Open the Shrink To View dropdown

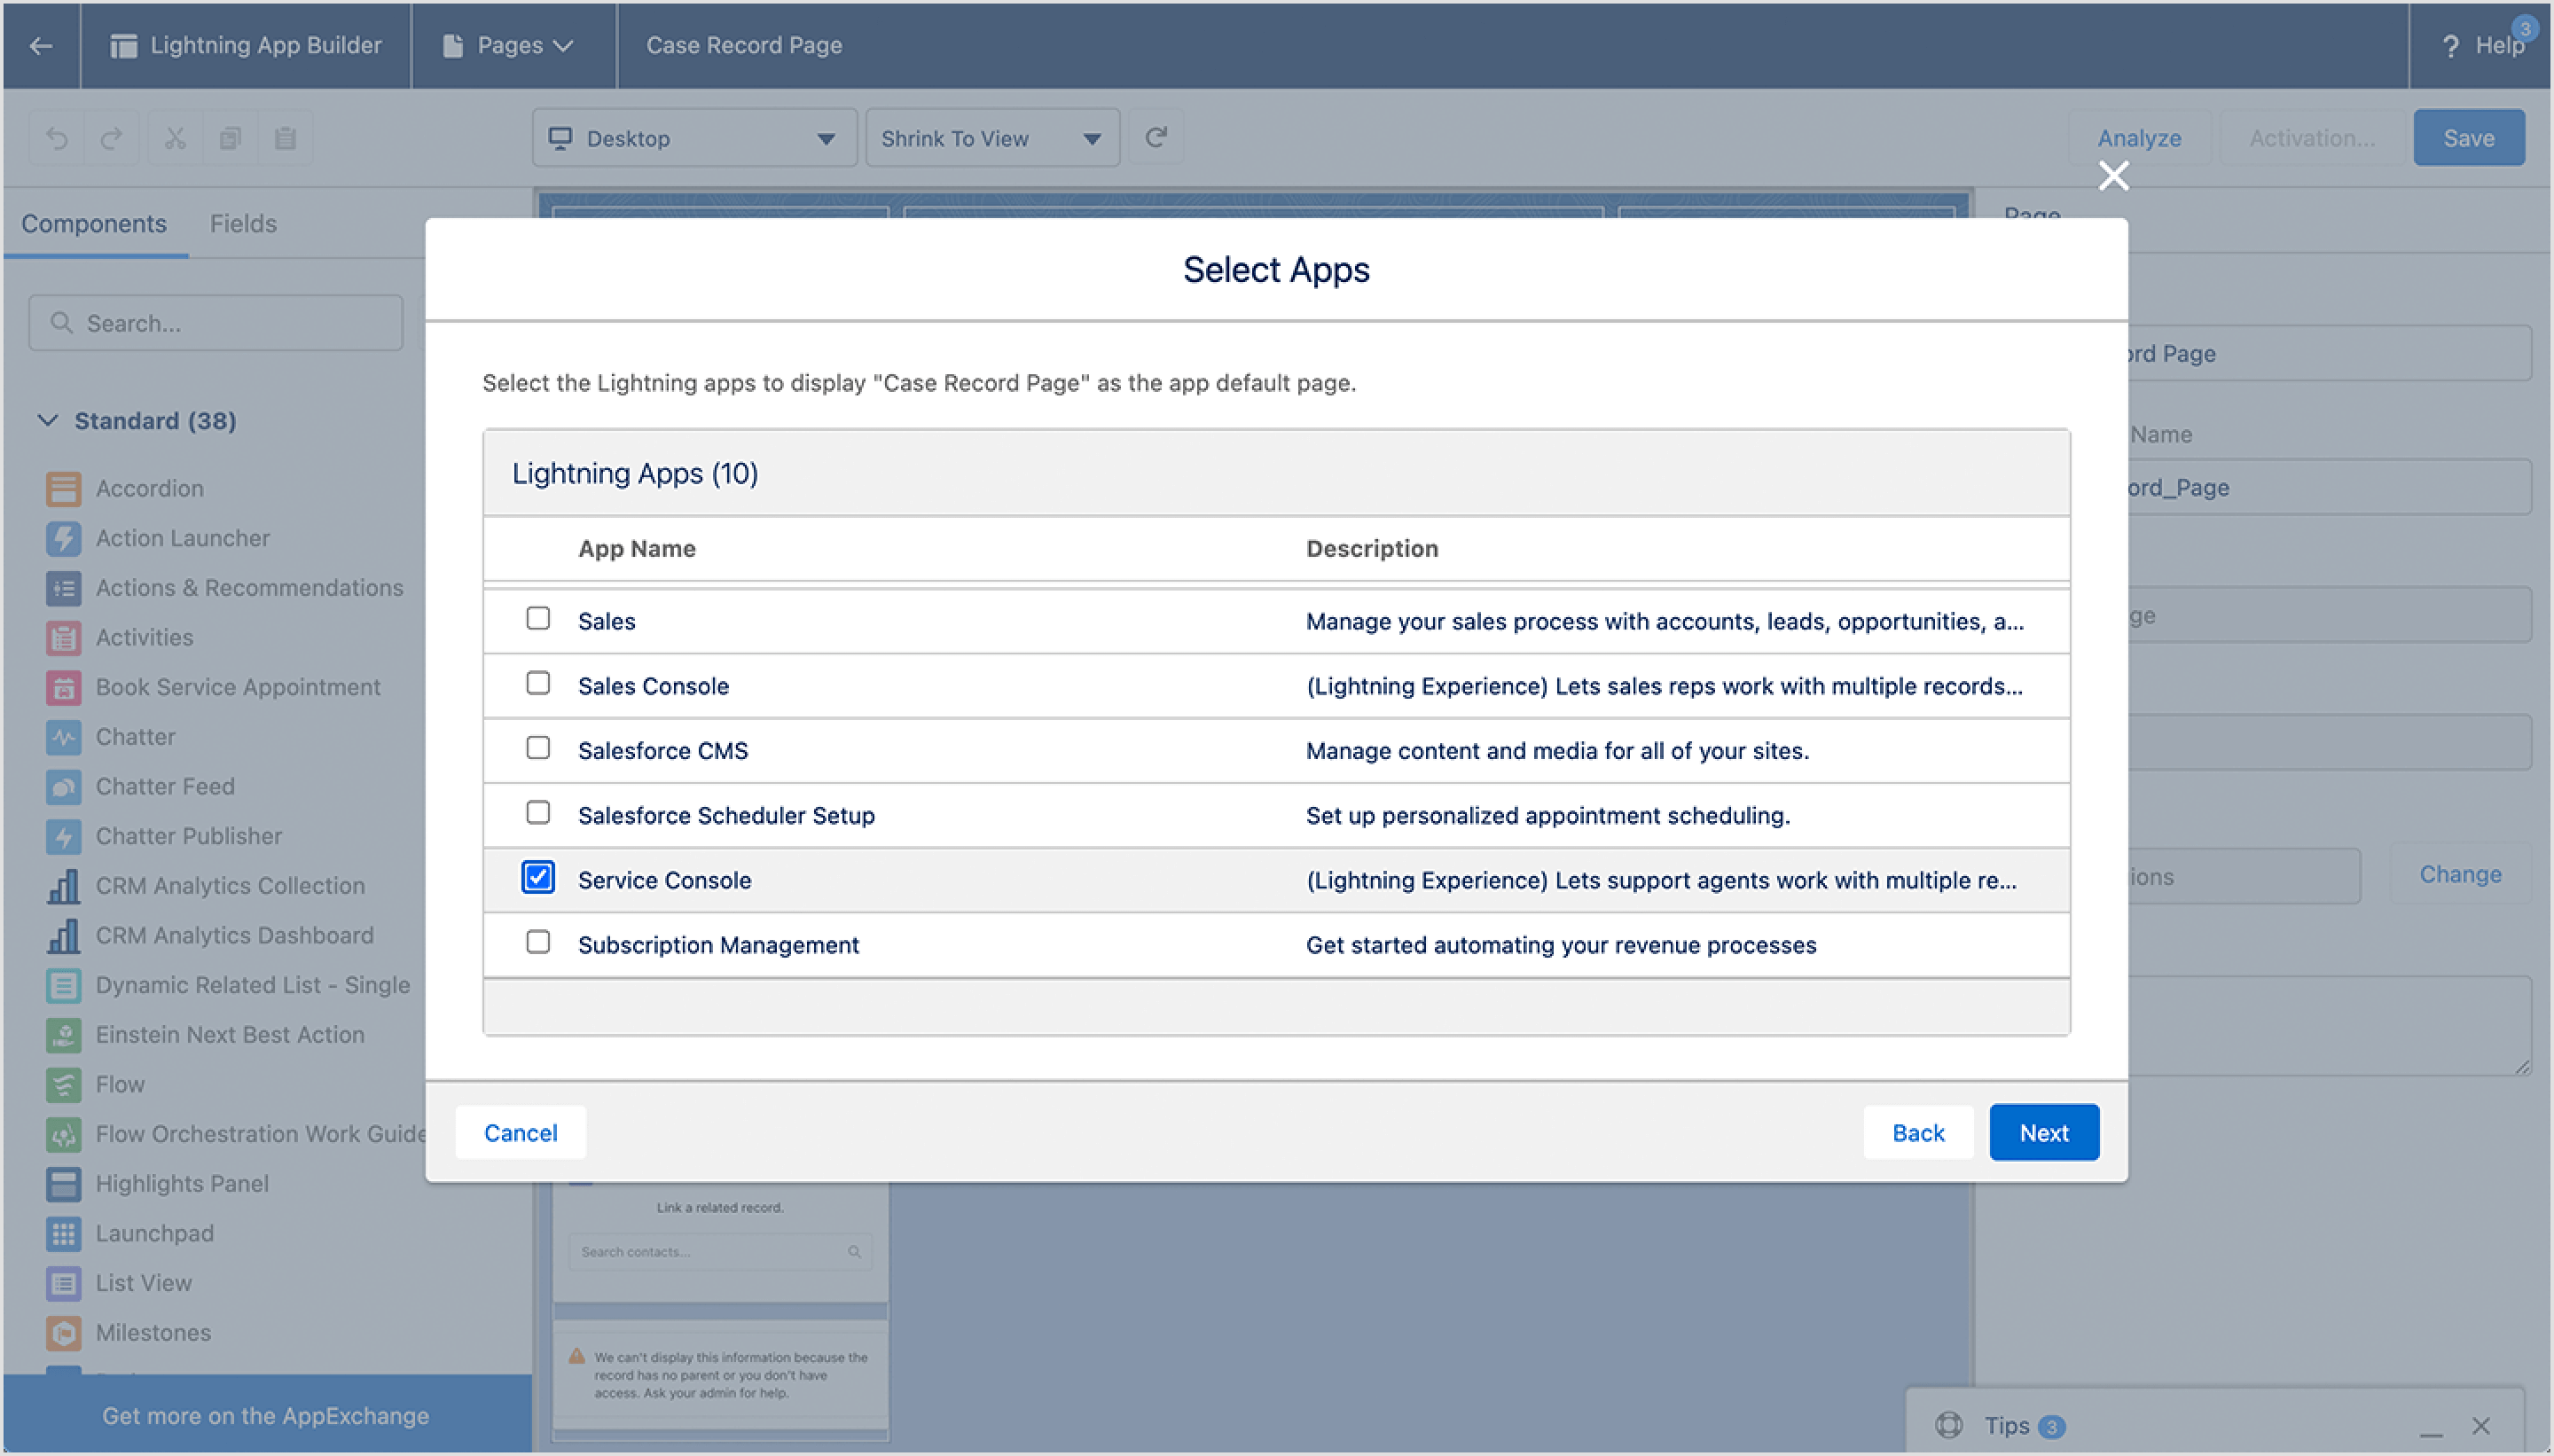point(991,137)
